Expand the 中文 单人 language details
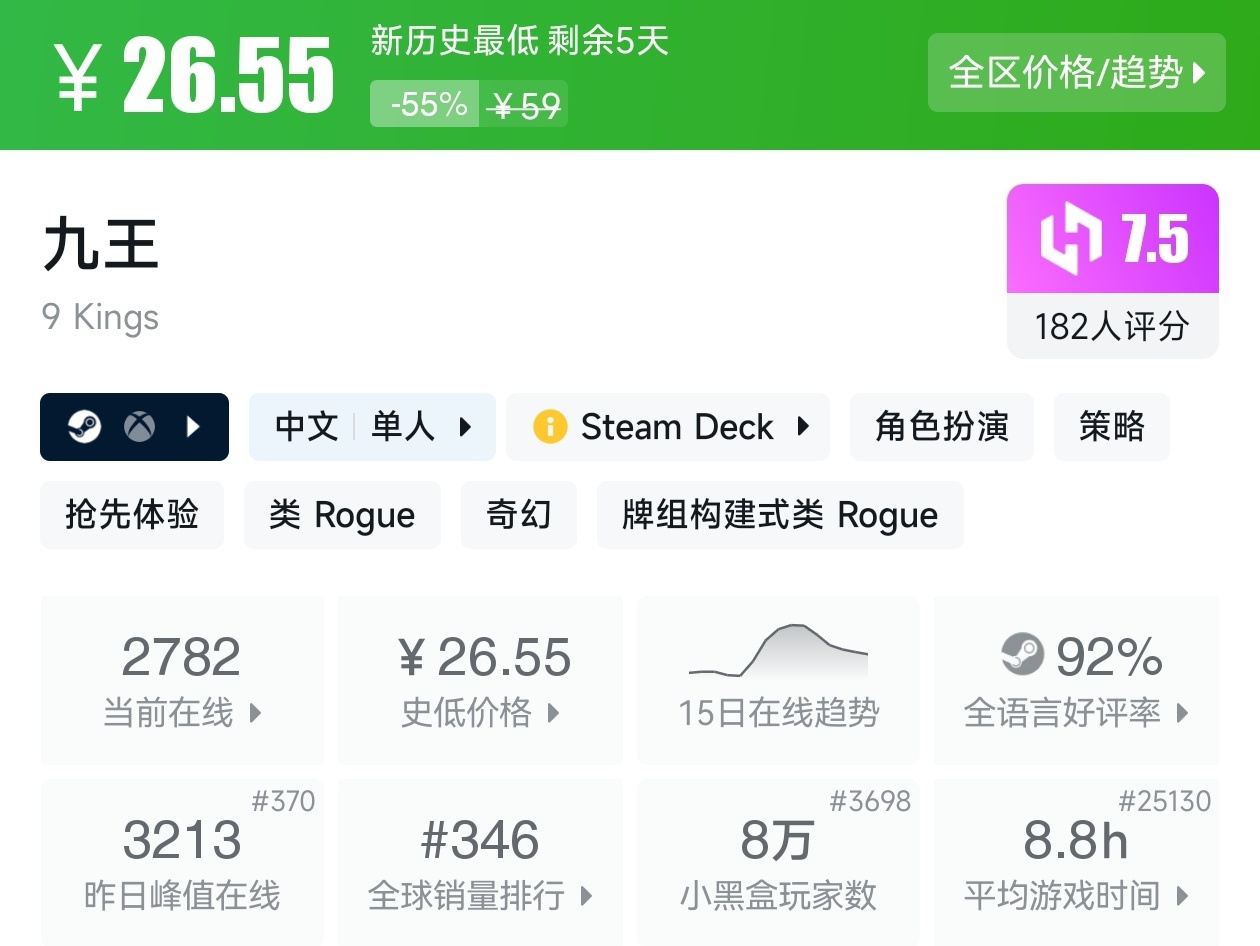 click(x=372, y=427)
